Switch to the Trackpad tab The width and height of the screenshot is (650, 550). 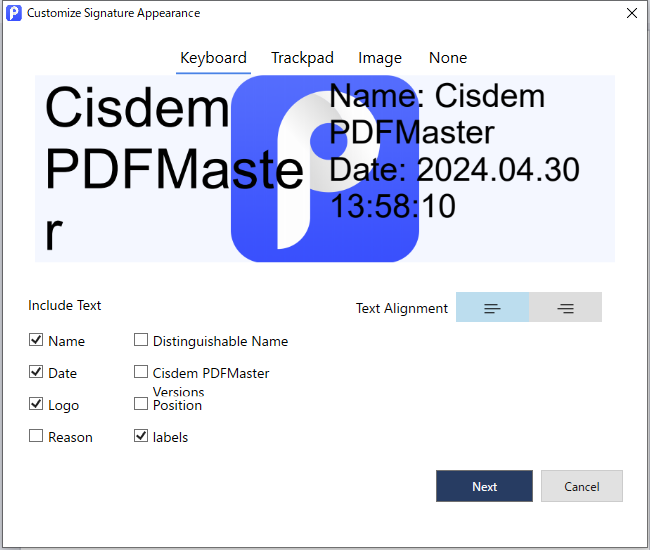(302, 58)
